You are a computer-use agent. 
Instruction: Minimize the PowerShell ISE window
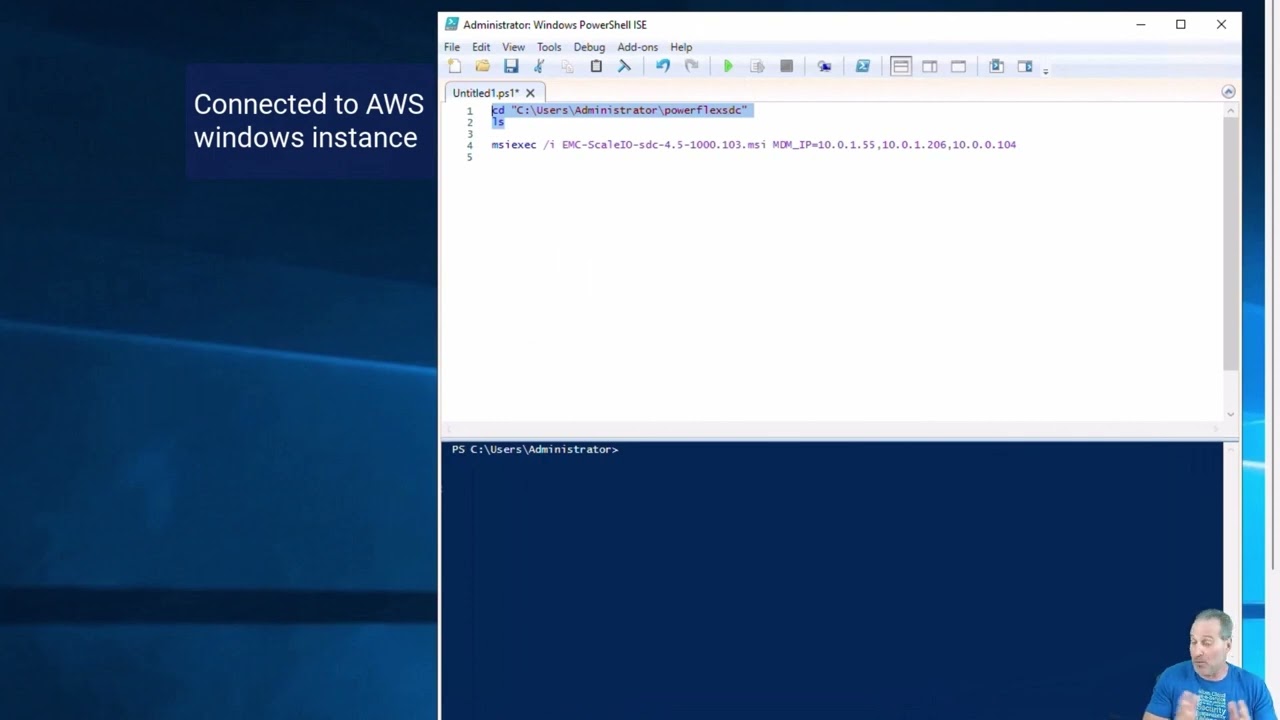click(x=1140, y=24)
